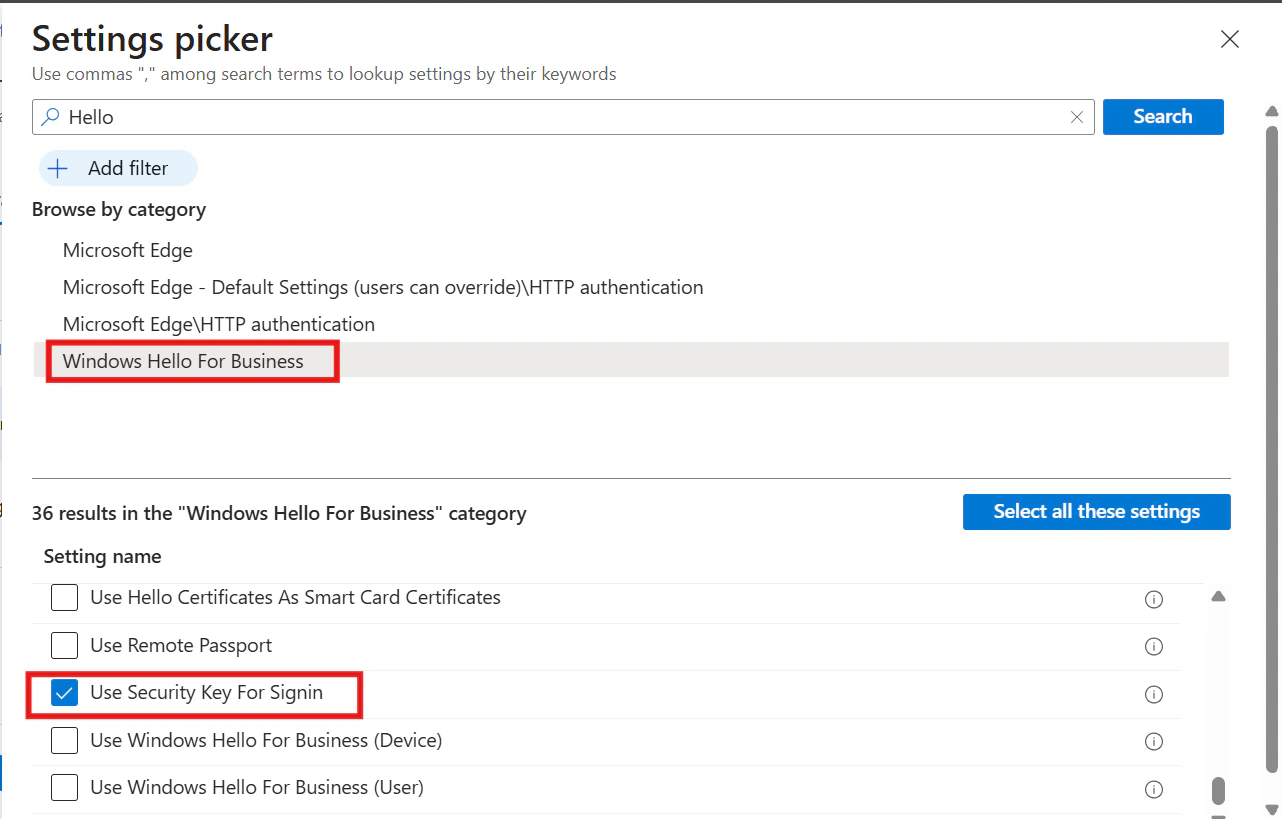The image size is (1282, 819).
Task: Click the panel scrollbar up arrow
Action: [1272, 111]
